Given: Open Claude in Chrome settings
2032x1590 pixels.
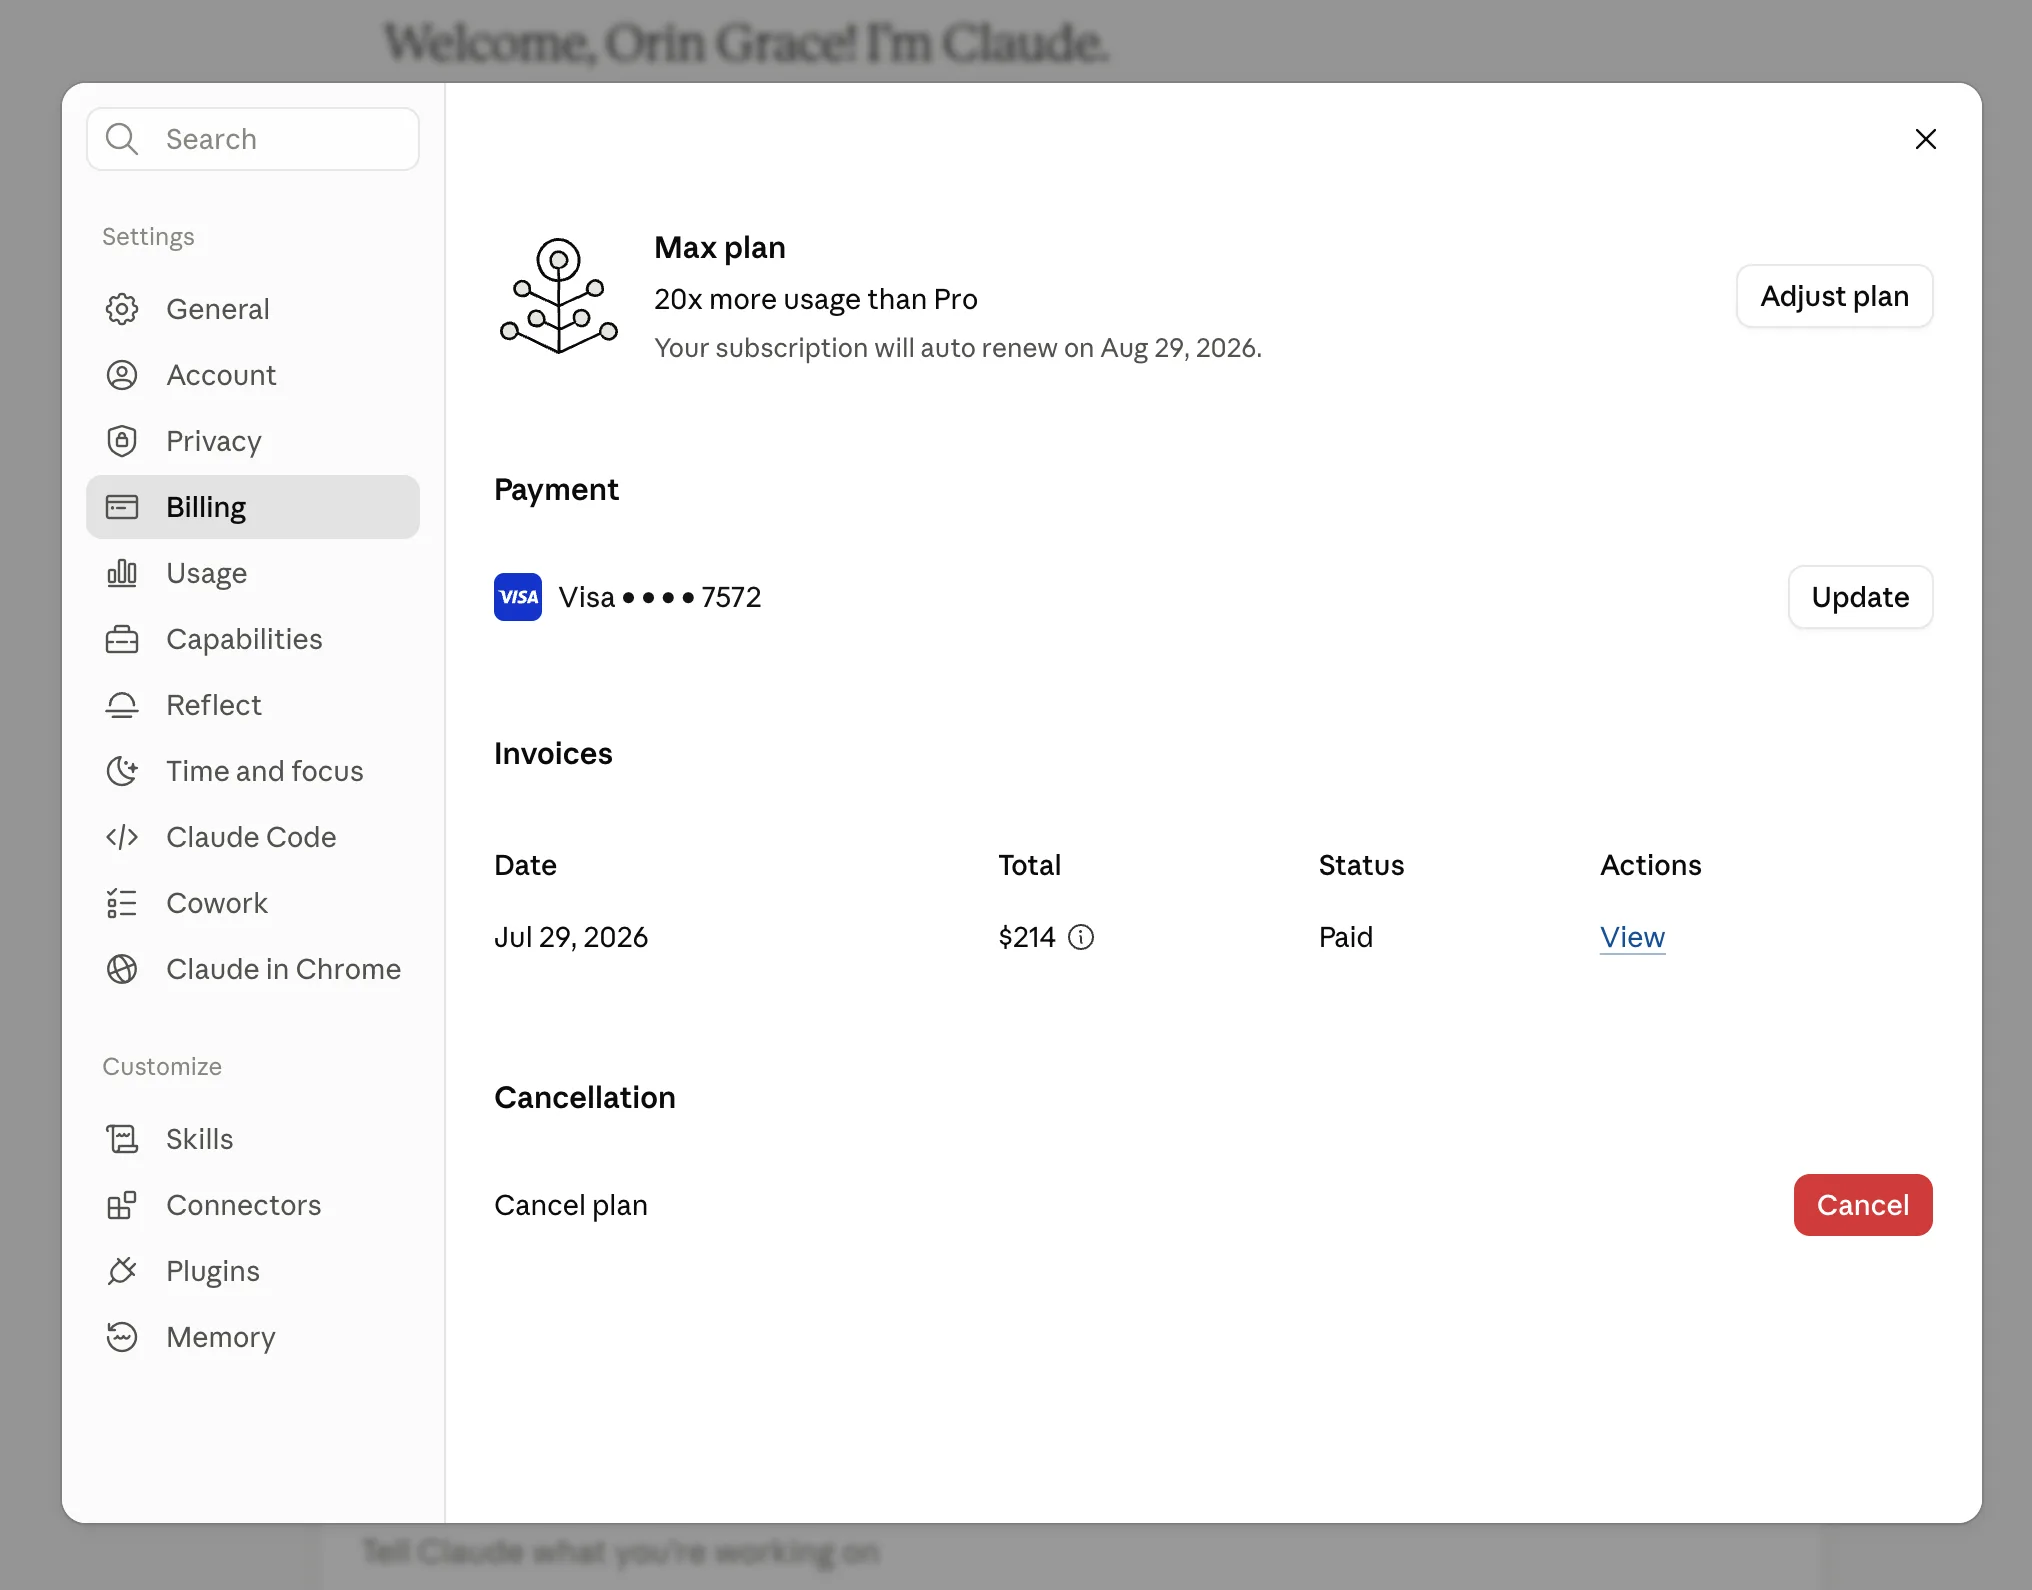Looking at the screenshot, I should tap(253, 969).
